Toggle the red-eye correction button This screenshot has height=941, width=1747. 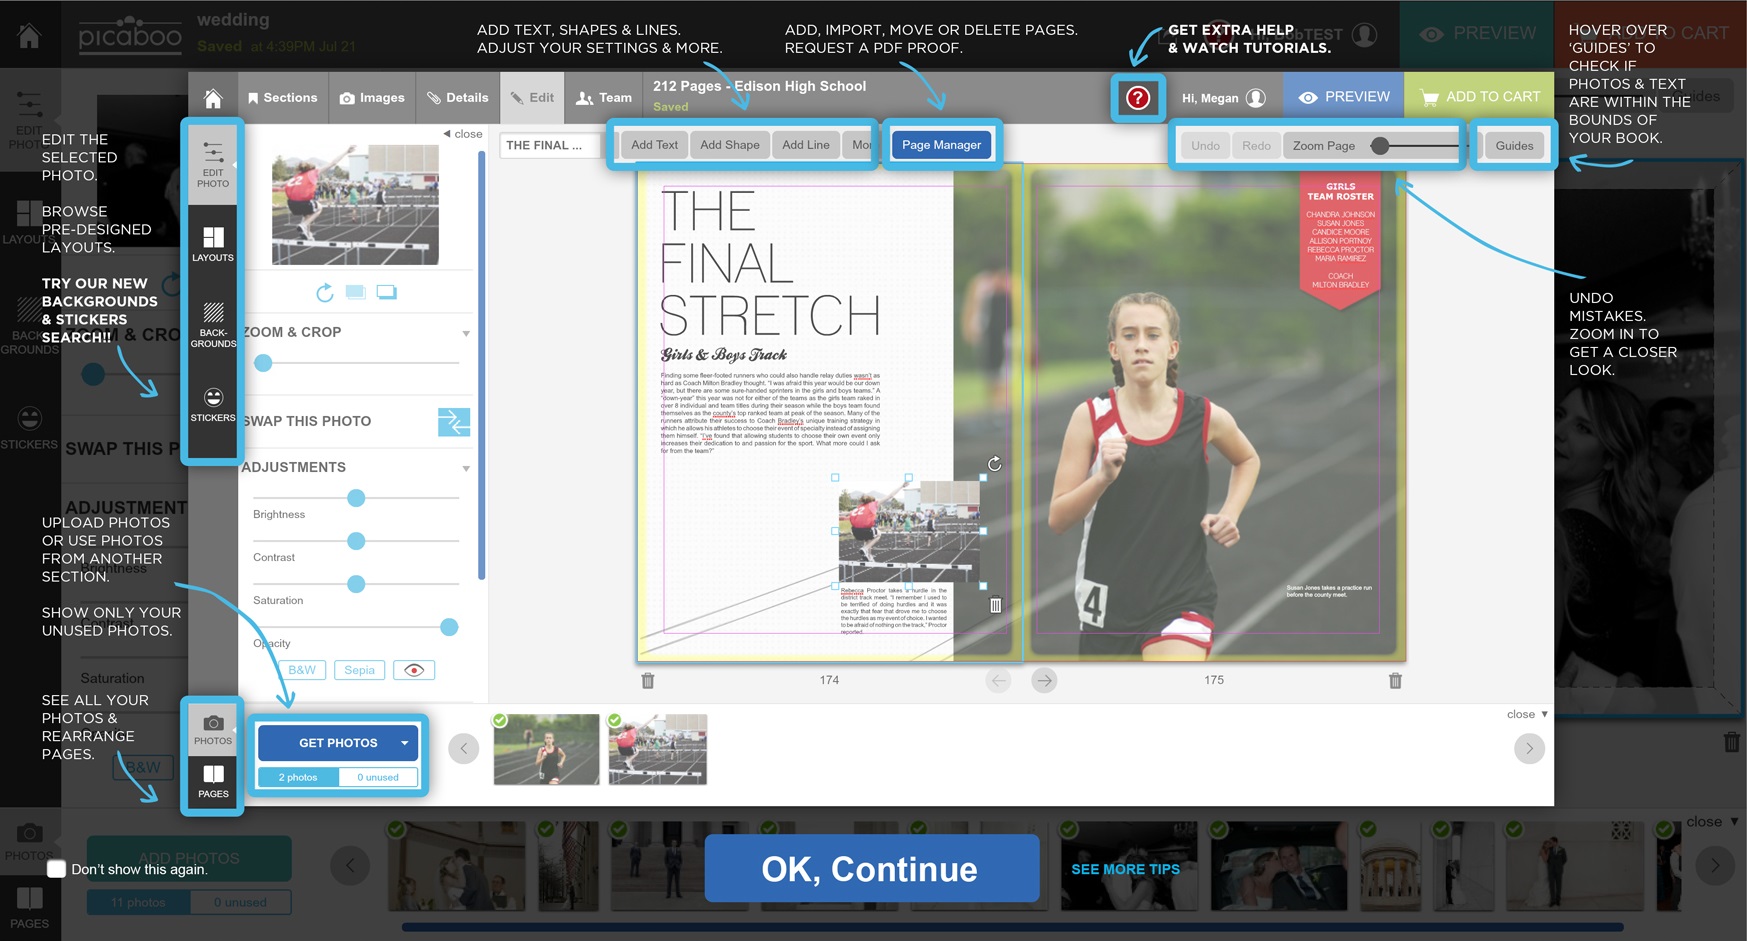(x=414, y=670)
